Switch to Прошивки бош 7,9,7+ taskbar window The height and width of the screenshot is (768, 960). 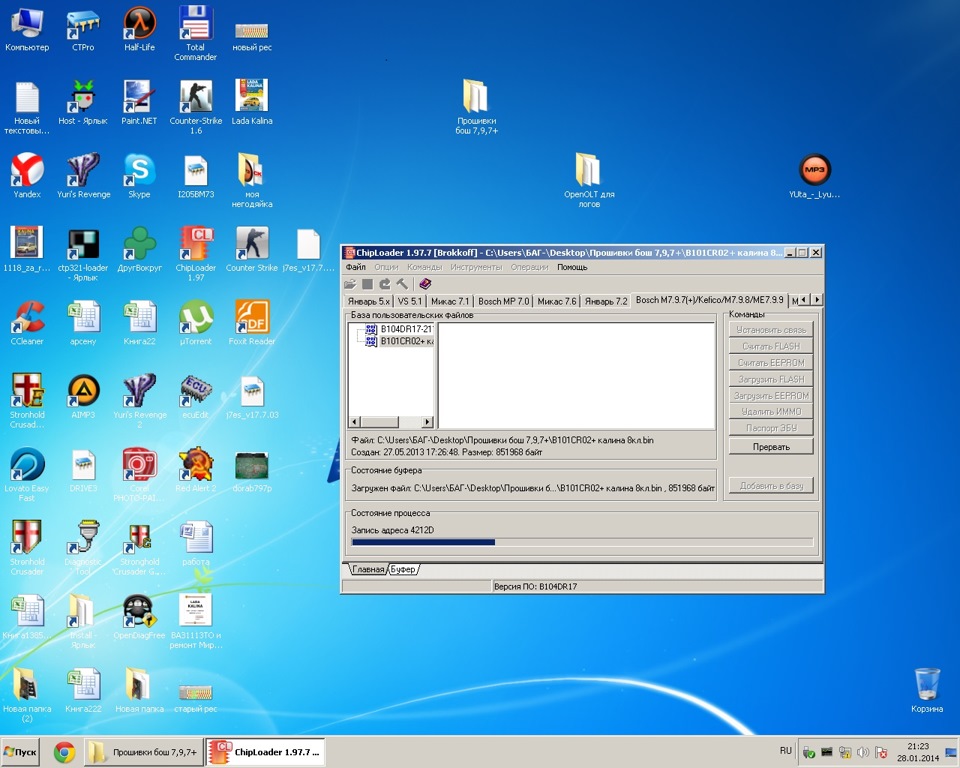coord(143,752)
